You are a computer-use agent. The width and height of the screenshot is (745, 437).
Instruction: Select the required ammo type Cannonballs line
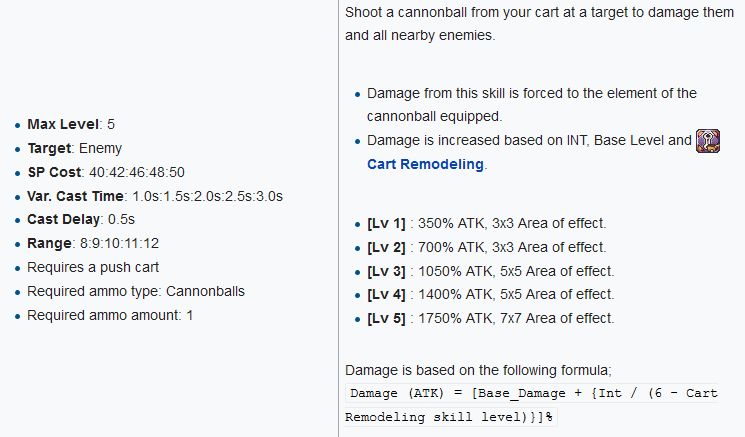(135, 291)
